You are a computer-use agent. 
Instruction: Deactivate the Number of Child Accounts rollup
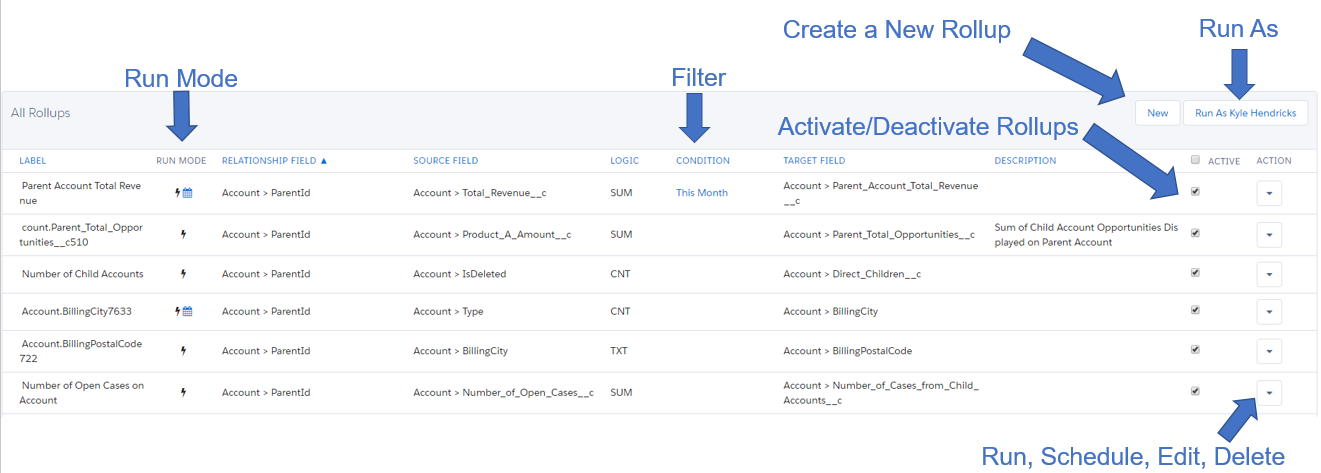click(1195, 271)
